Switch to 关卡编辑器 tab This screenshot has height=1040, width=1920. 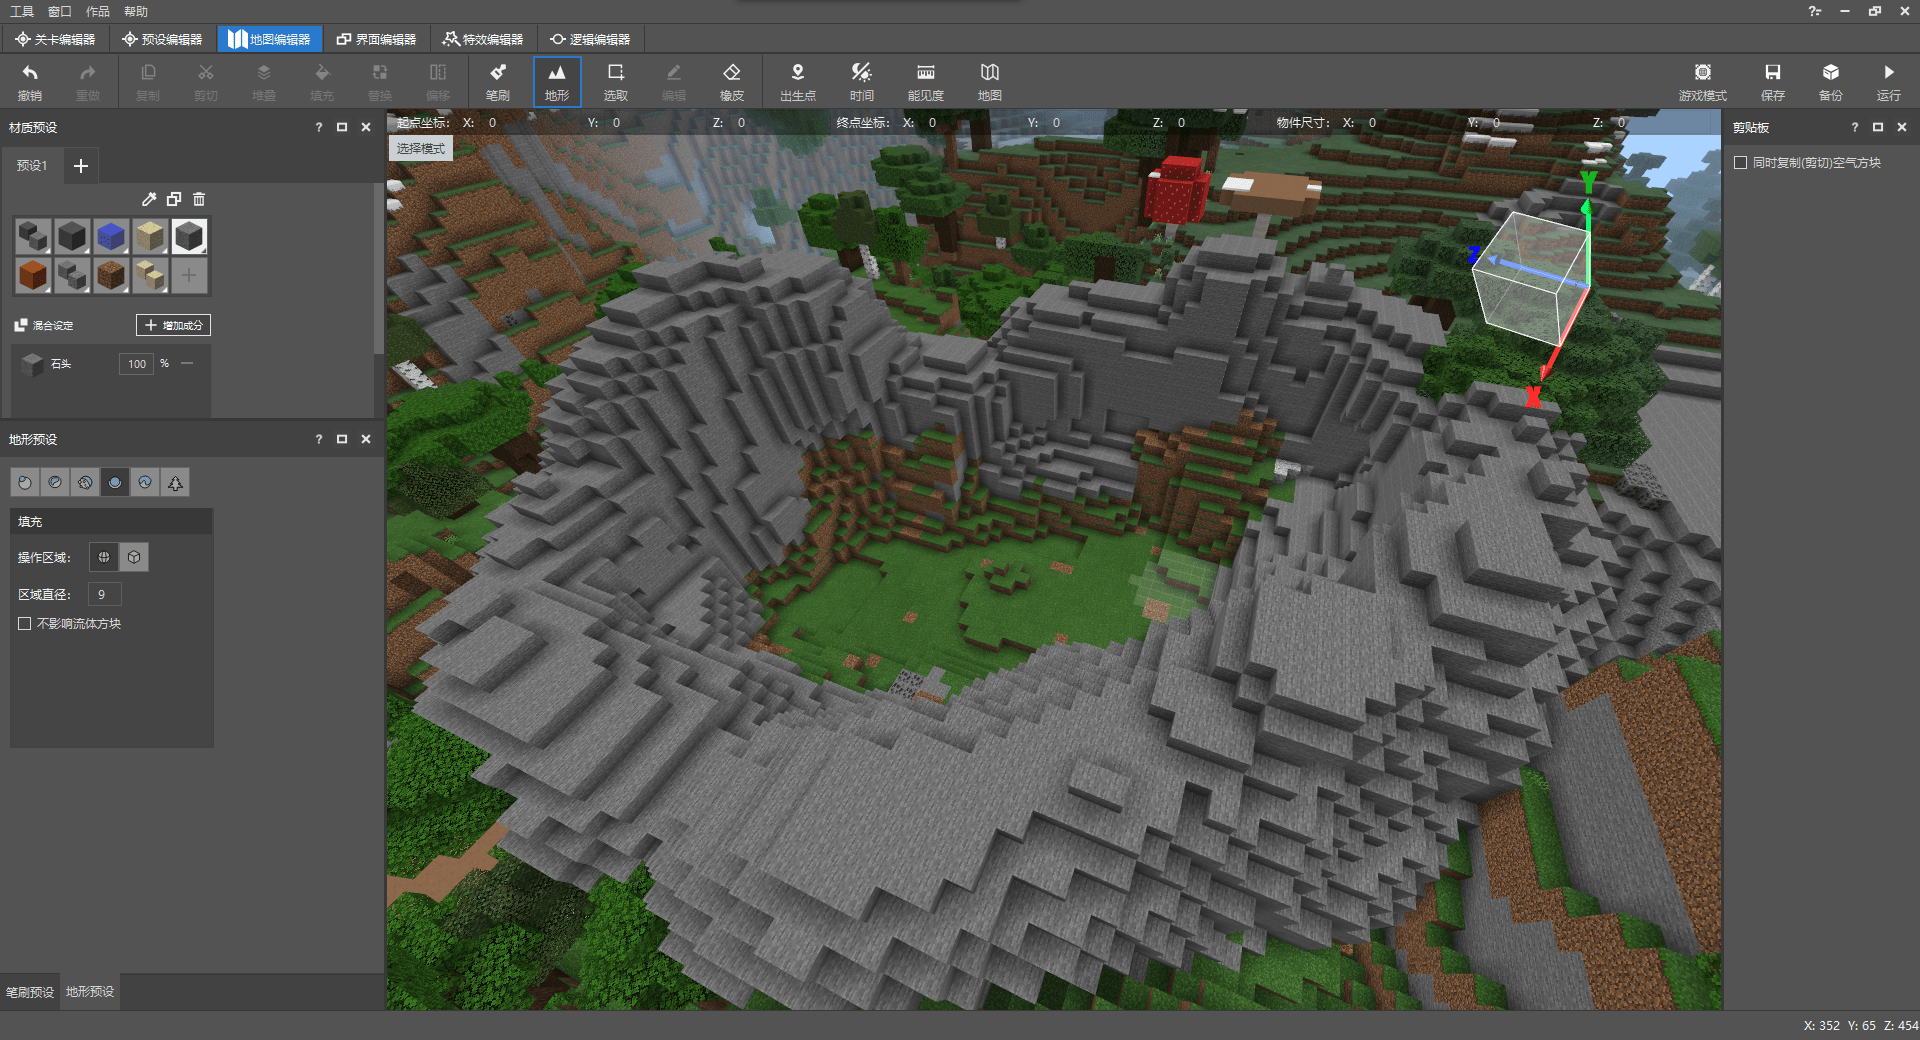tap(55, 39)
